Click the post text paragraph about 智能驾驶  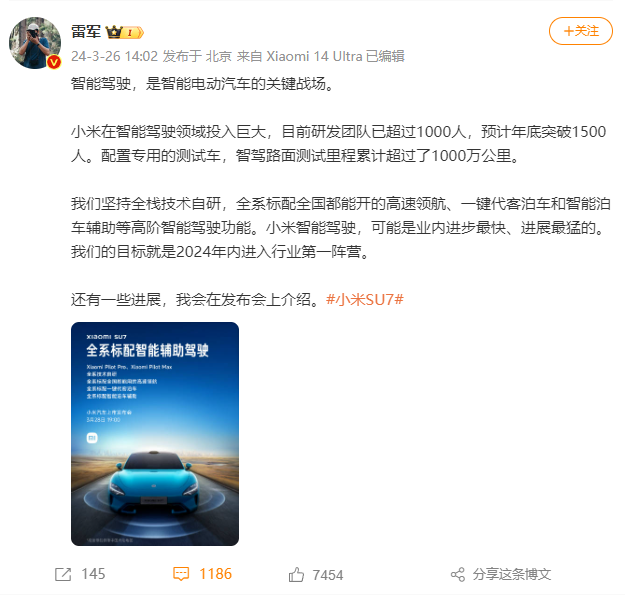click(202, 84)
